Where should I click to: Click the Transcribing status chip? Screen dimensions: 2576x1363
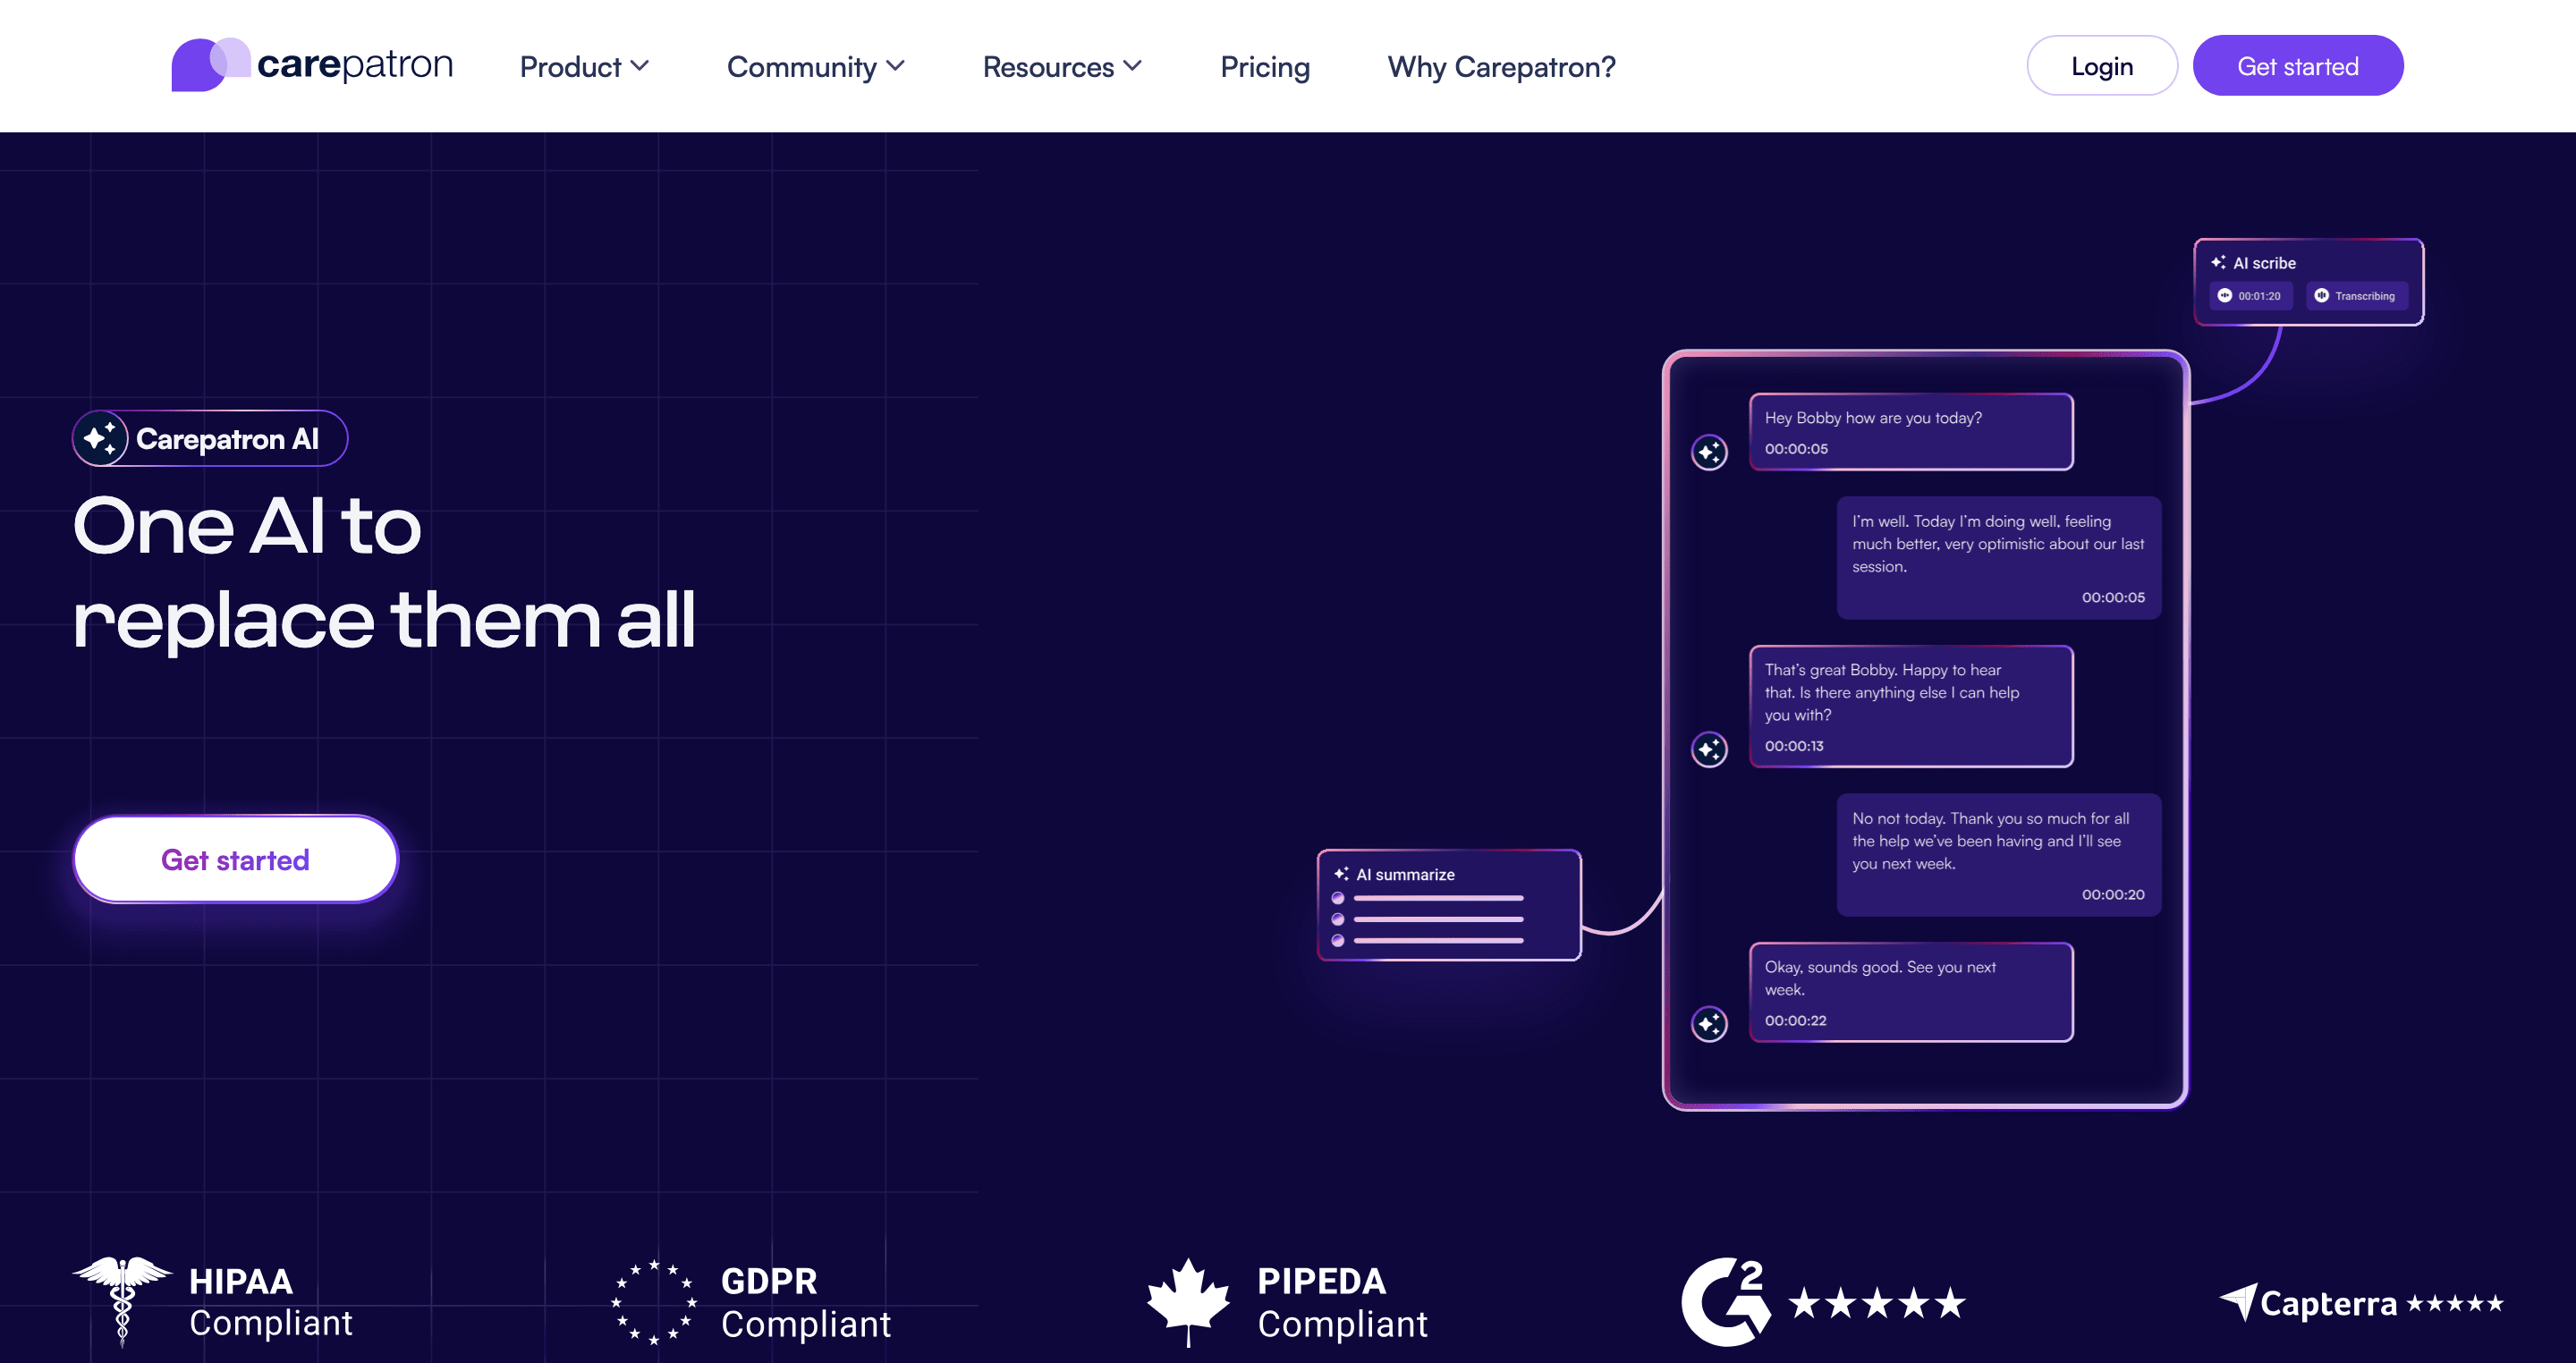[x=2356, y=296]
